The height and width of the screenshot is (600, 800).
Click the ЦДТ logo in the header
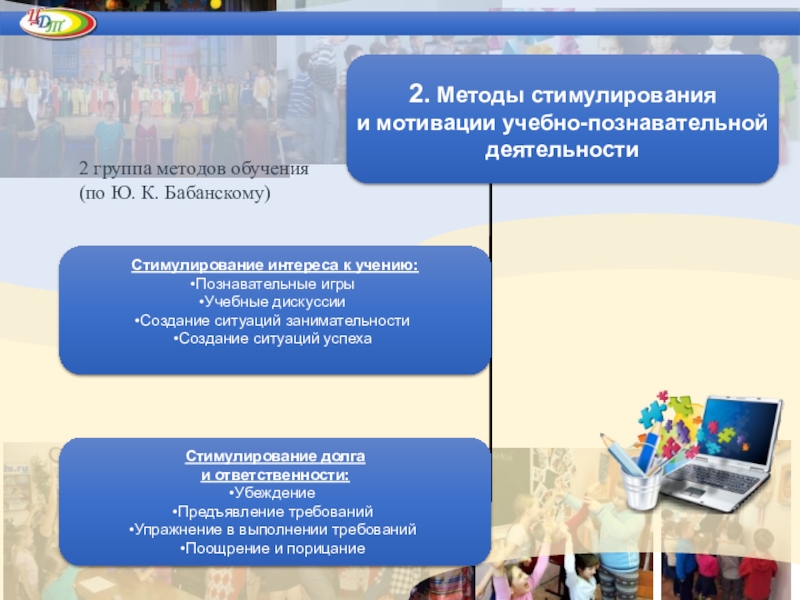point(58,23)
